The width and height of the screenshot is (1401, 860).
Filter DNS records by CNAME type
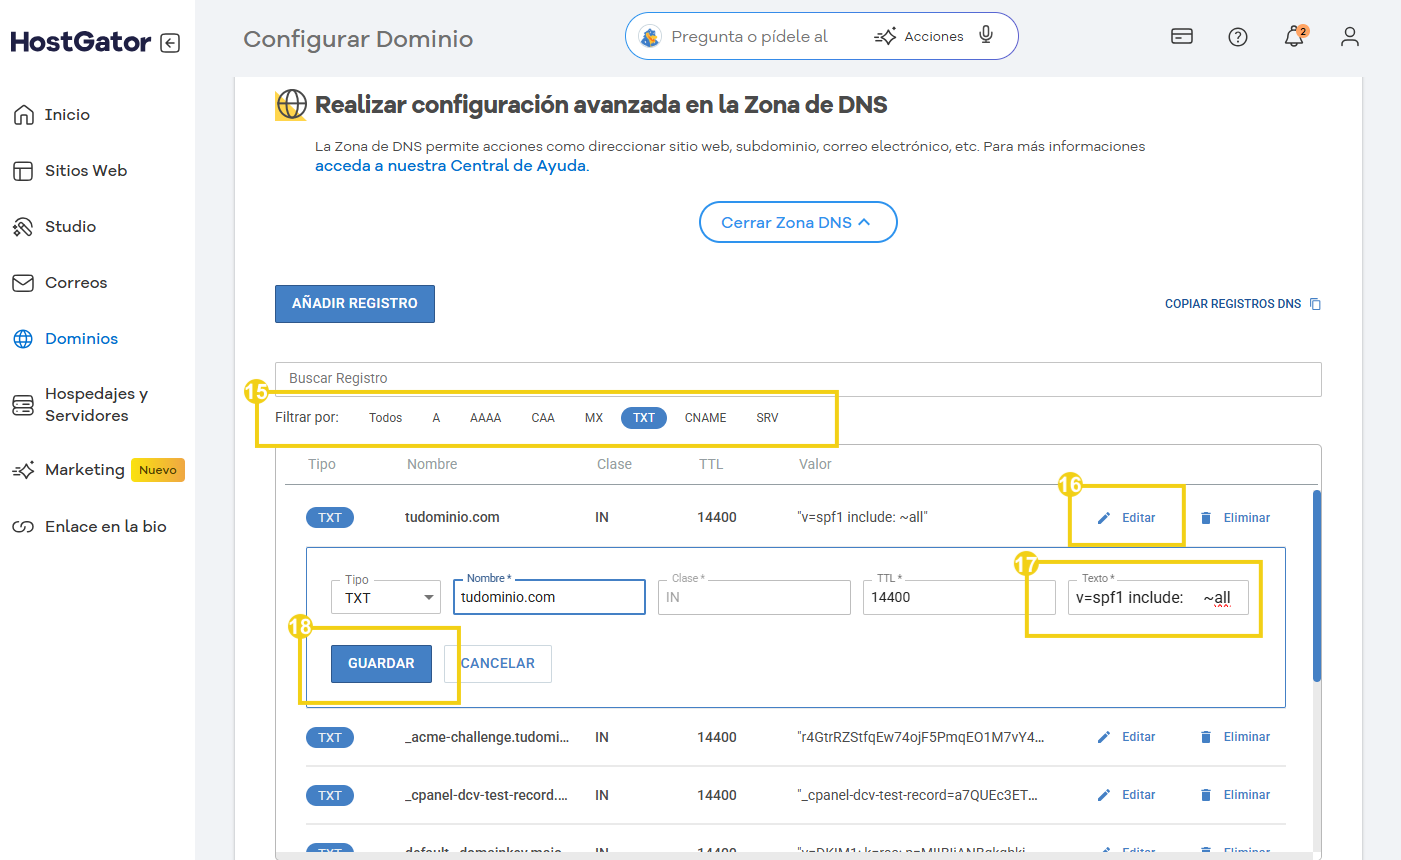705,418
